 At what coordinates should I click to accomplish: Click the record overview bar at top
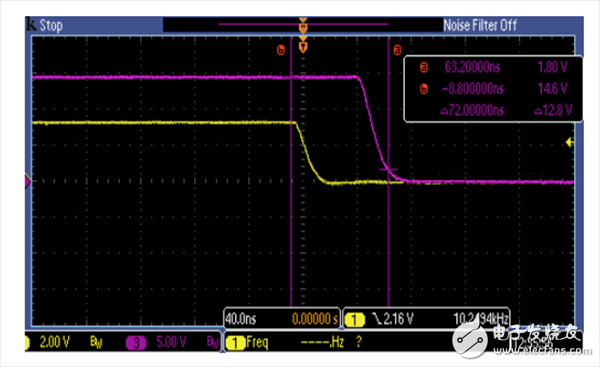point(303,24)
